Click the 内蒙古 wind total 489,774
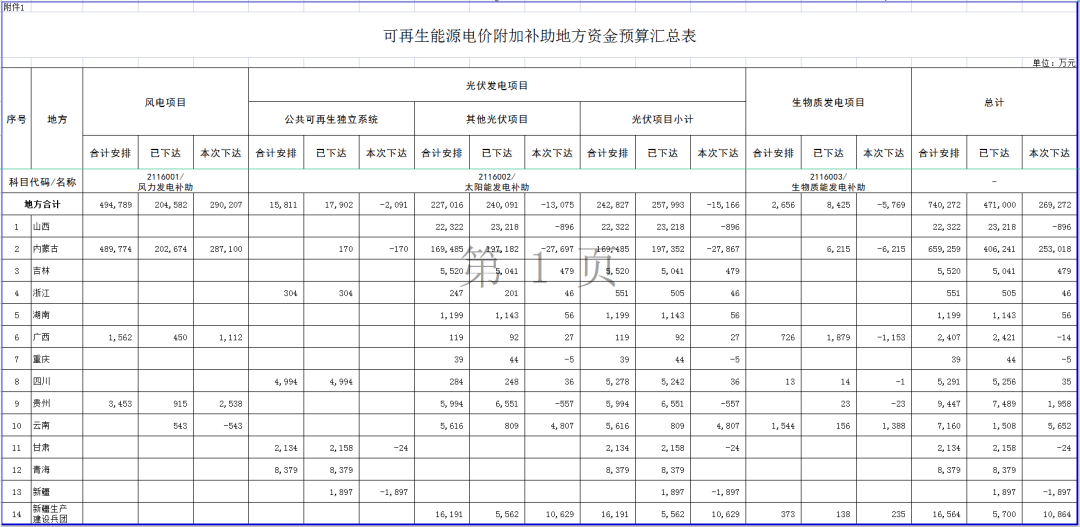Viewport: 1080px width, 527px height. pyautogui.click(x=110, y=249)
